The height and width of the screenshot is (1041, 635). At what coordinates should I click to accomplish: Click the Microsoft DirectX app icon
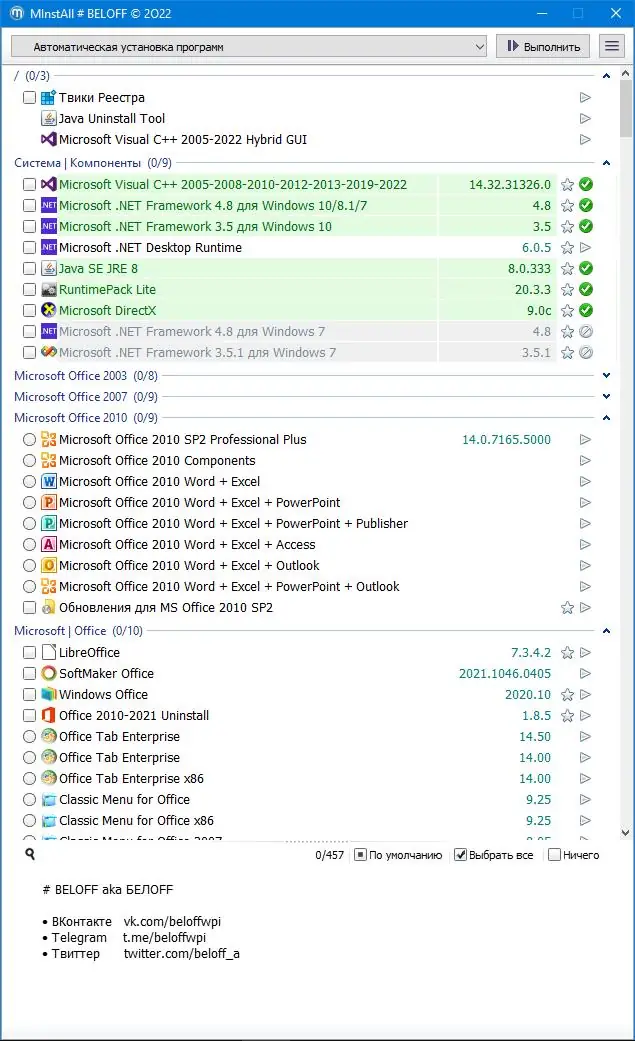pyautogui.click(x=48, y=310)
